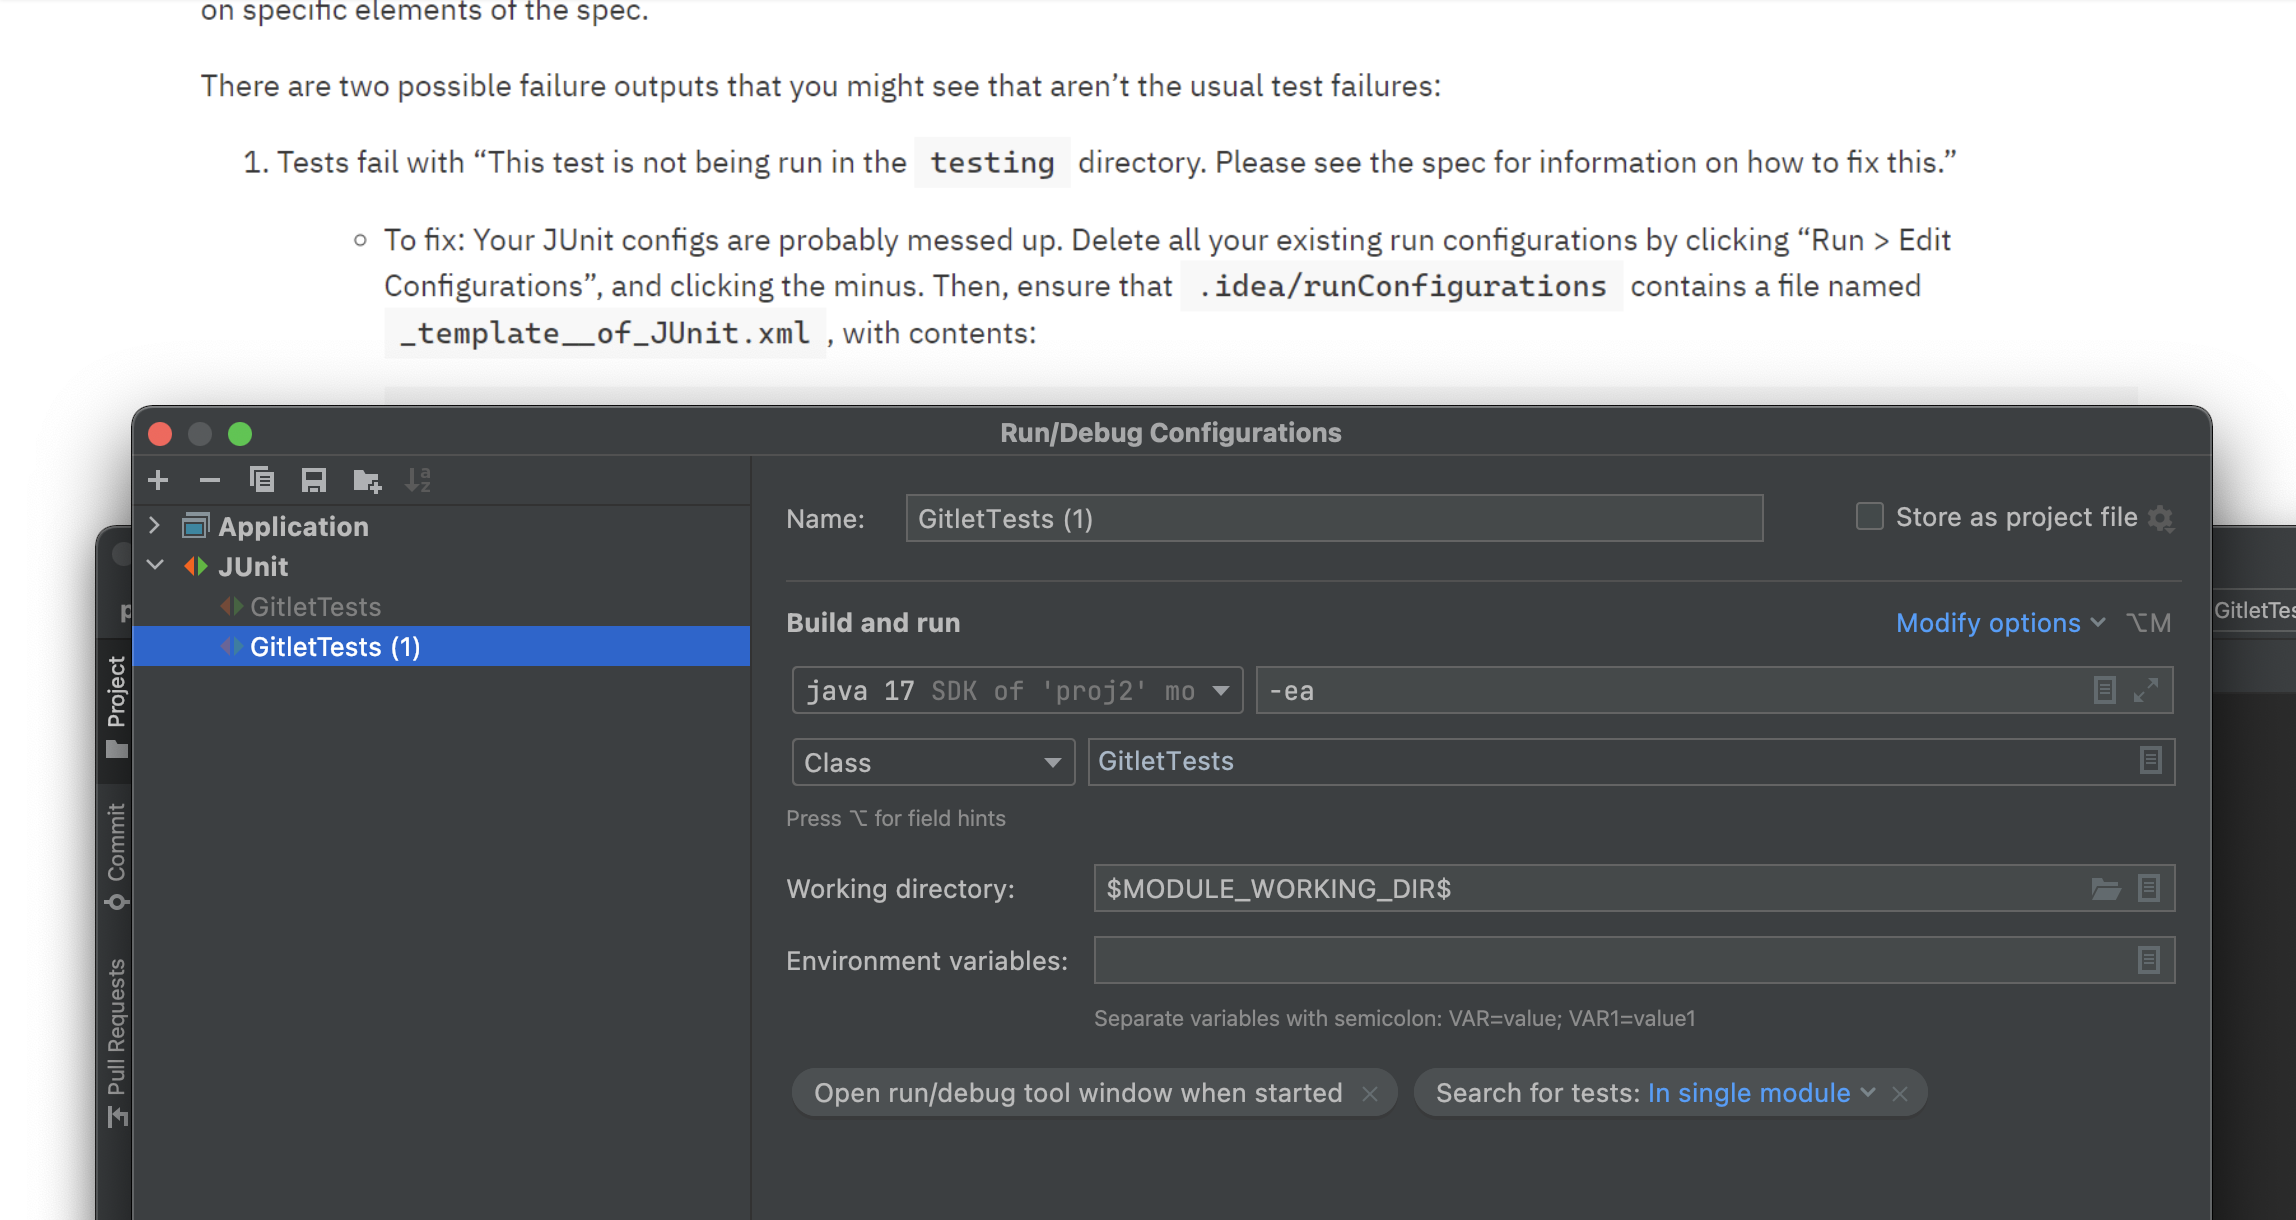This screenshot has width=2296, height=1220.
Task: Expand the VM options field with arrows icon
Action: (2145, 691)
